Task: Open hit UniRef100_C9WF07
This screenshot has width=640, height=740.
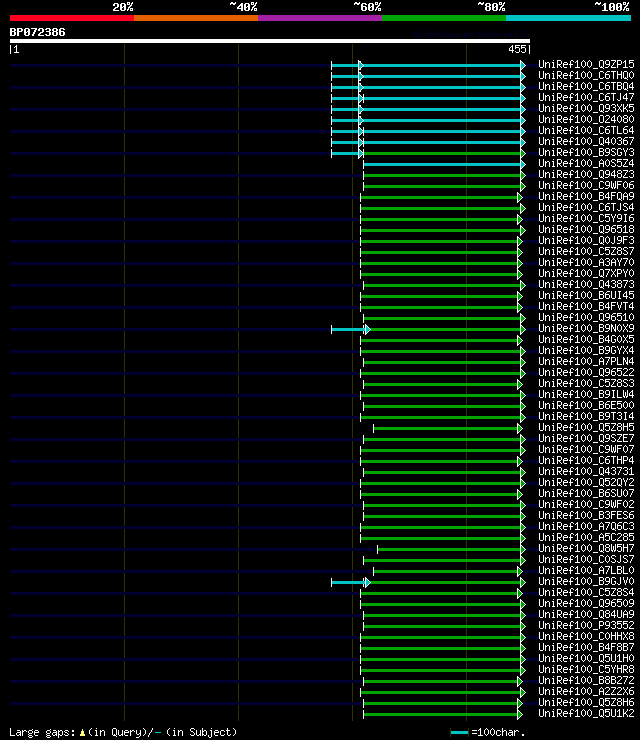Action: coord(586,449)
